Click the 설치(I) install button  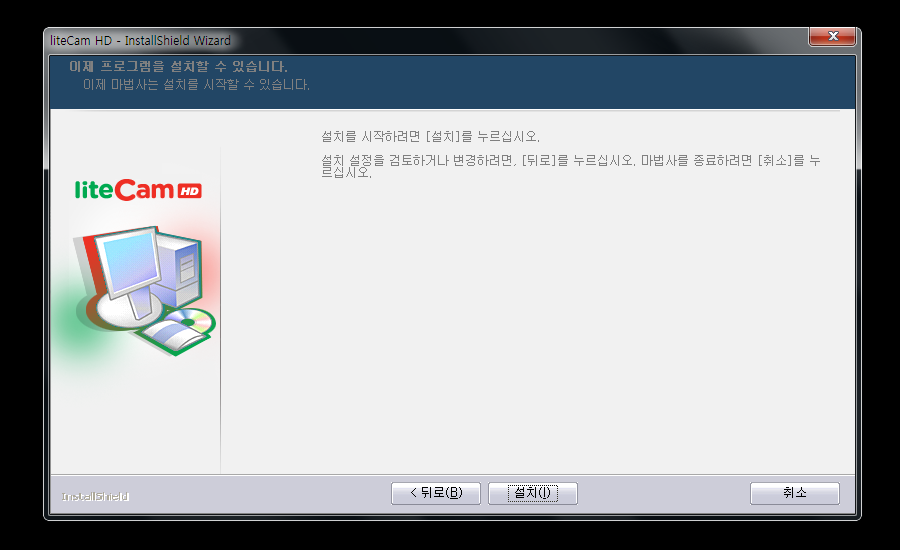point(533,493)
